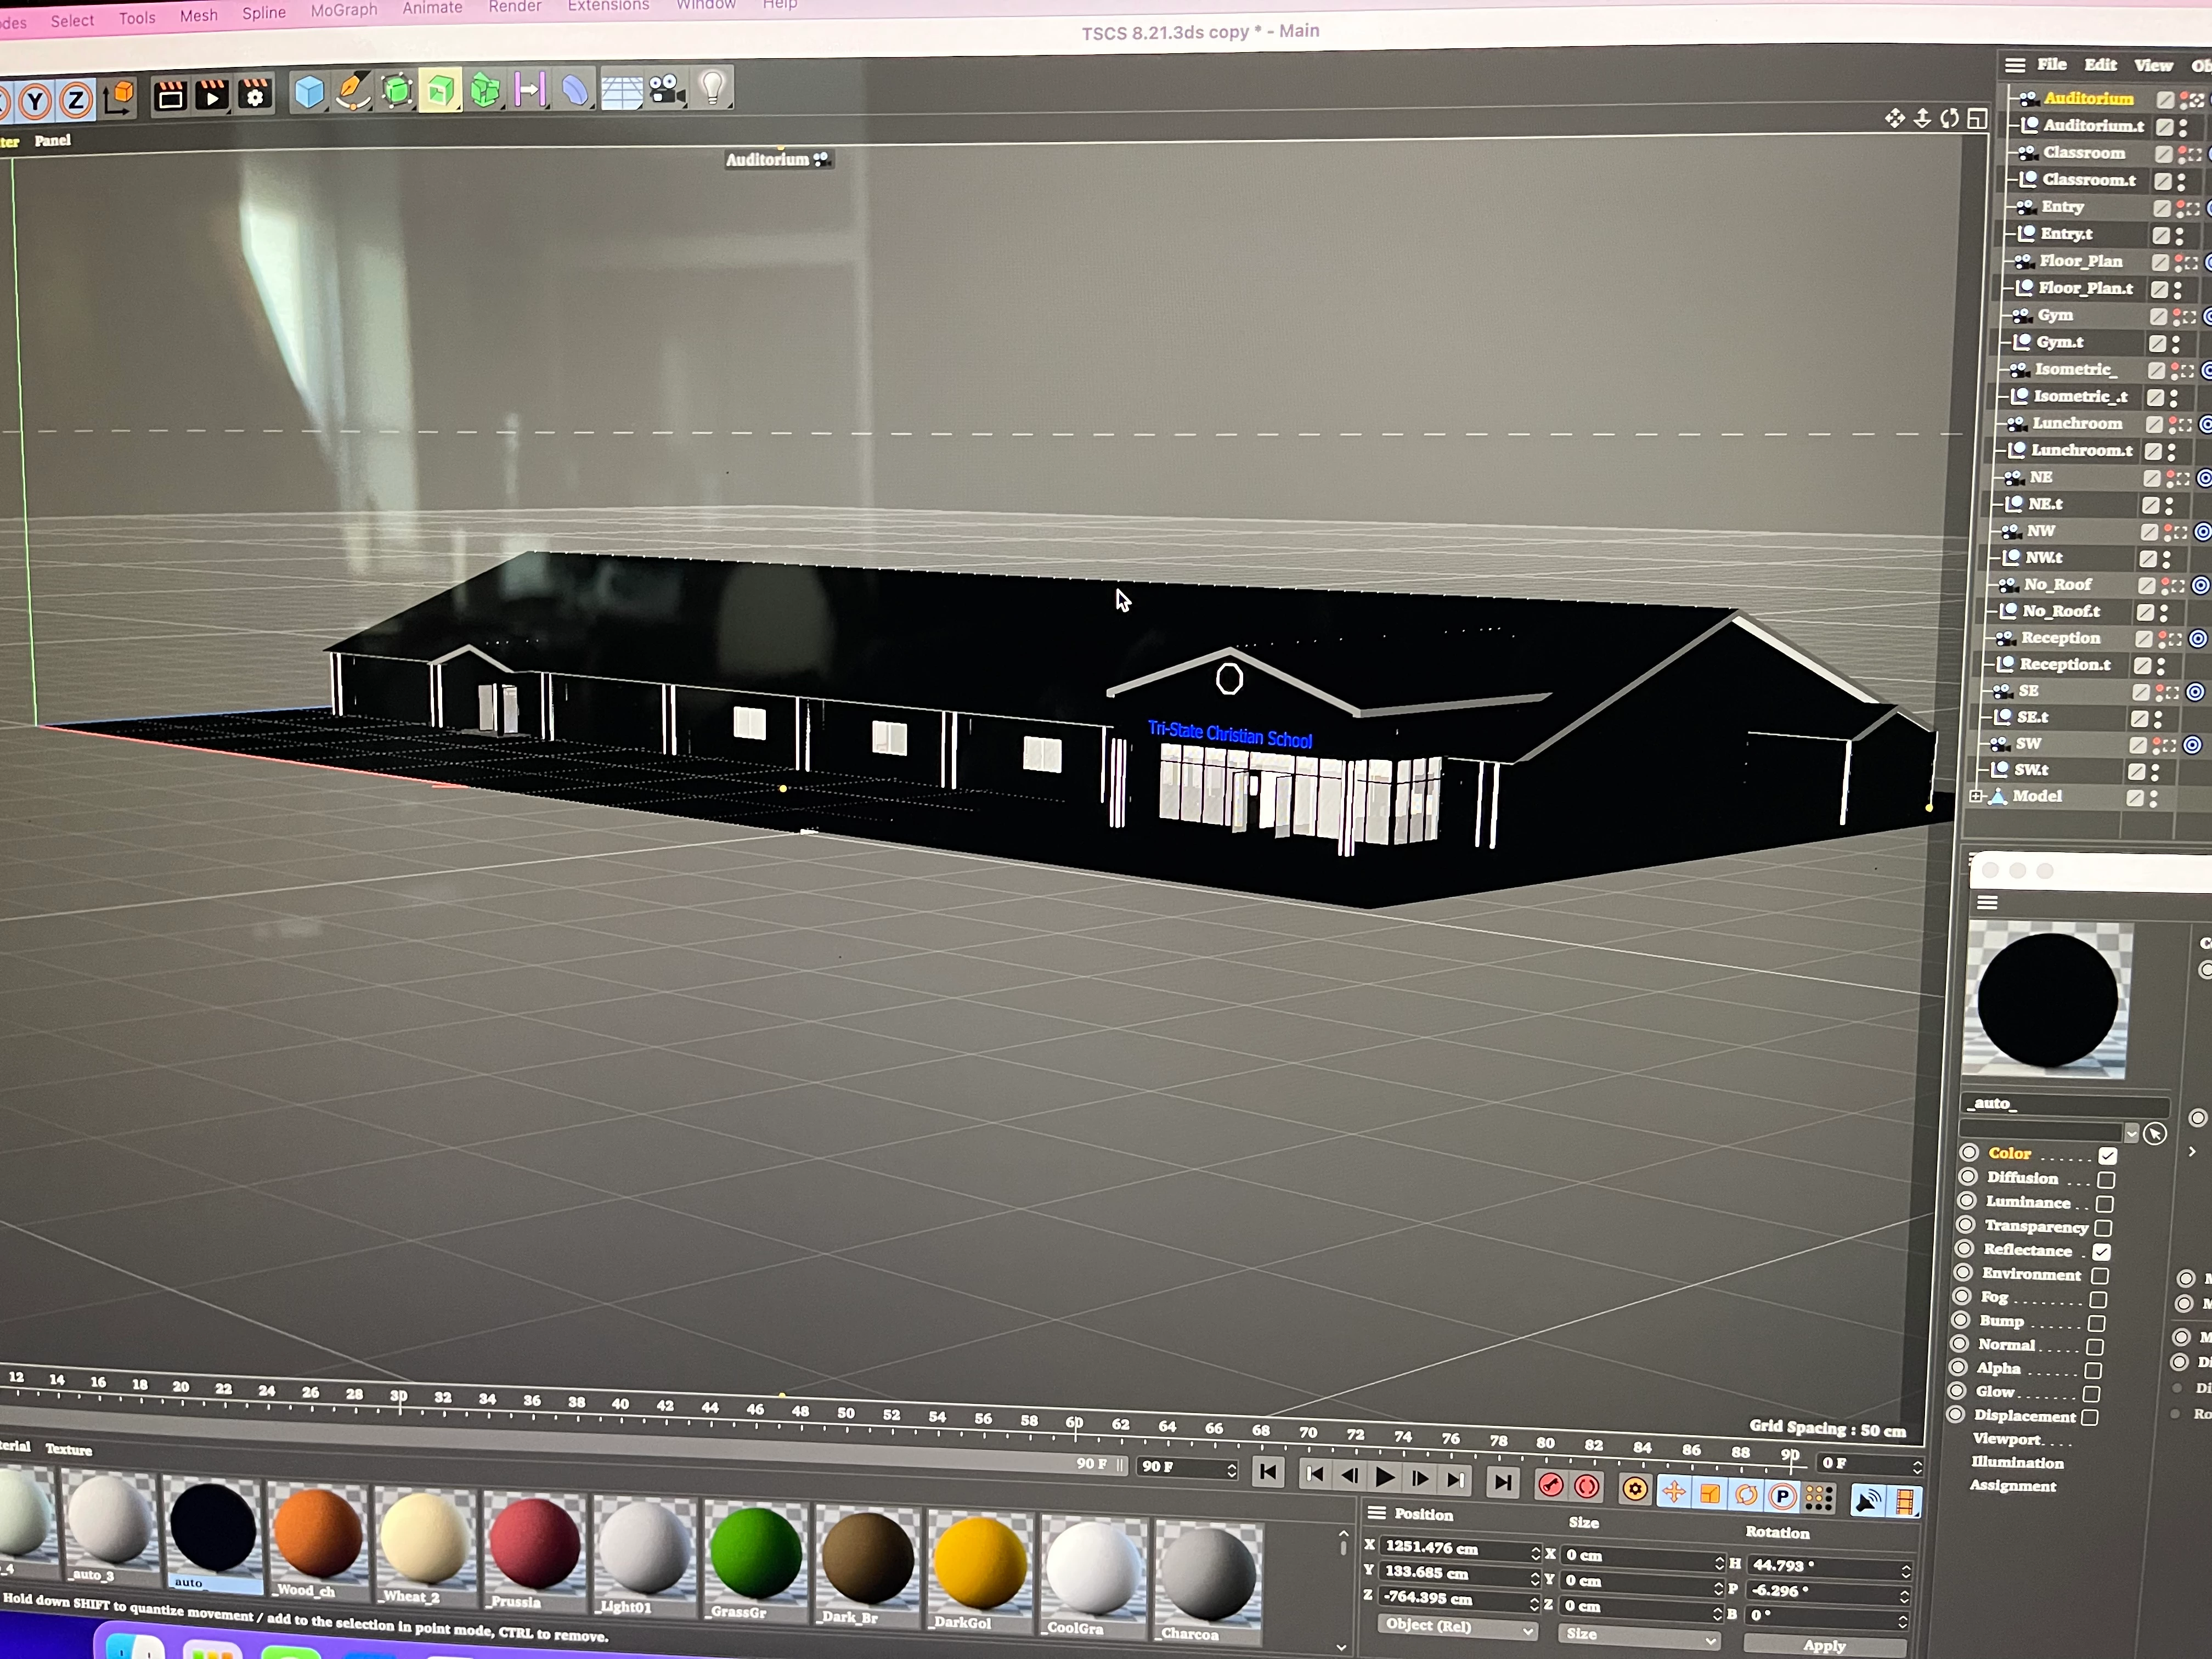Click the Apply button in coordinates
The height and width of the screenshot is (1659, 2212).
pos(1824,1646)
